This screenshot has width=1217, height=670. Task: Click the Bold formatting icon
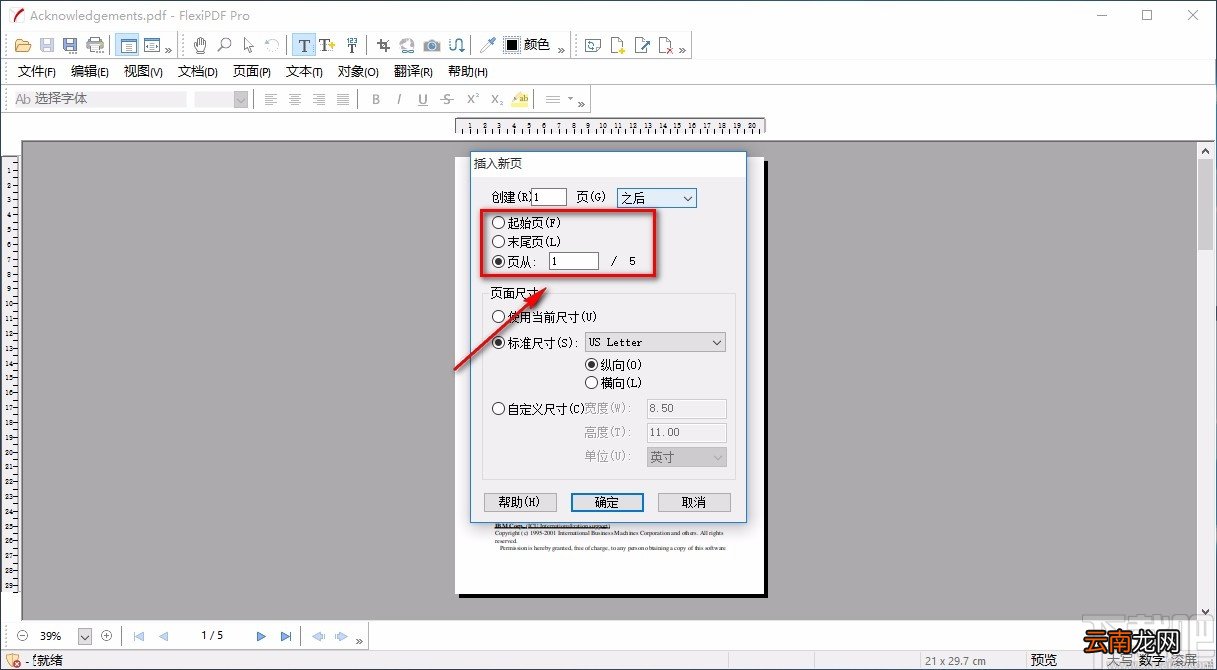[x=376, y=99]
